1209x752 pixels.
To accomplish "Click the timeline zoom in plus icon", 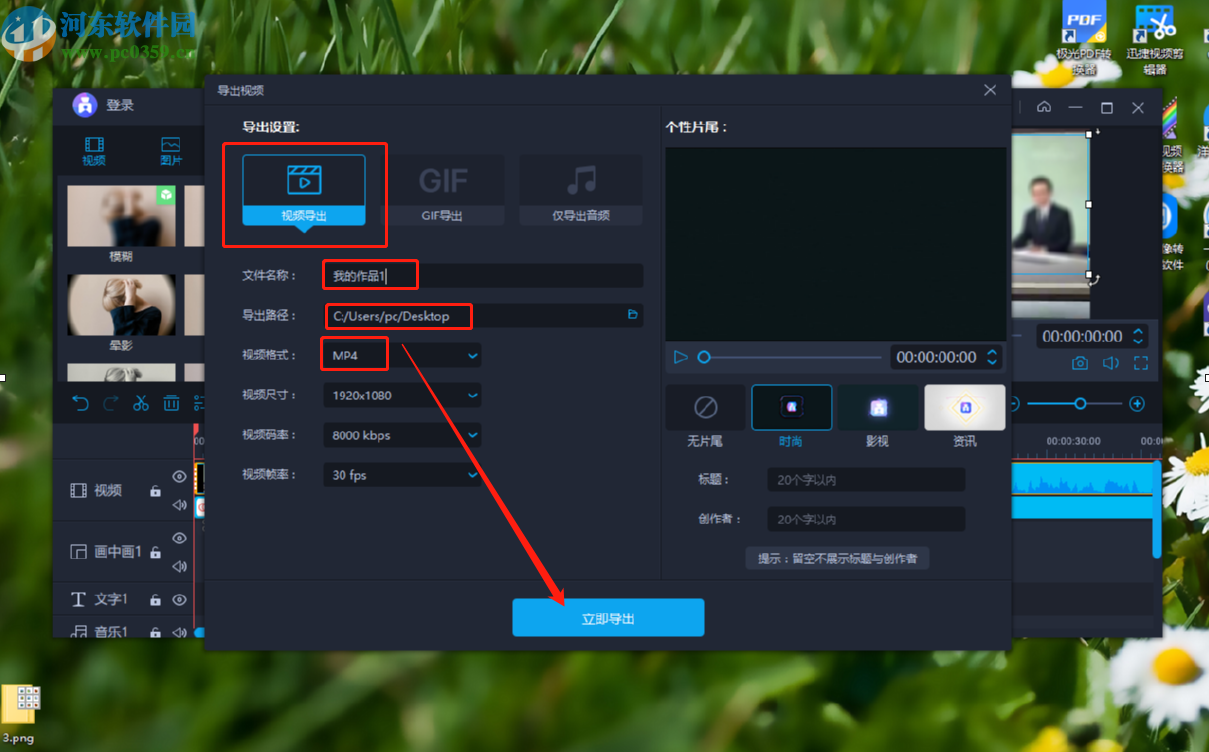I will pyautogui.click(x=1137, y=403).
